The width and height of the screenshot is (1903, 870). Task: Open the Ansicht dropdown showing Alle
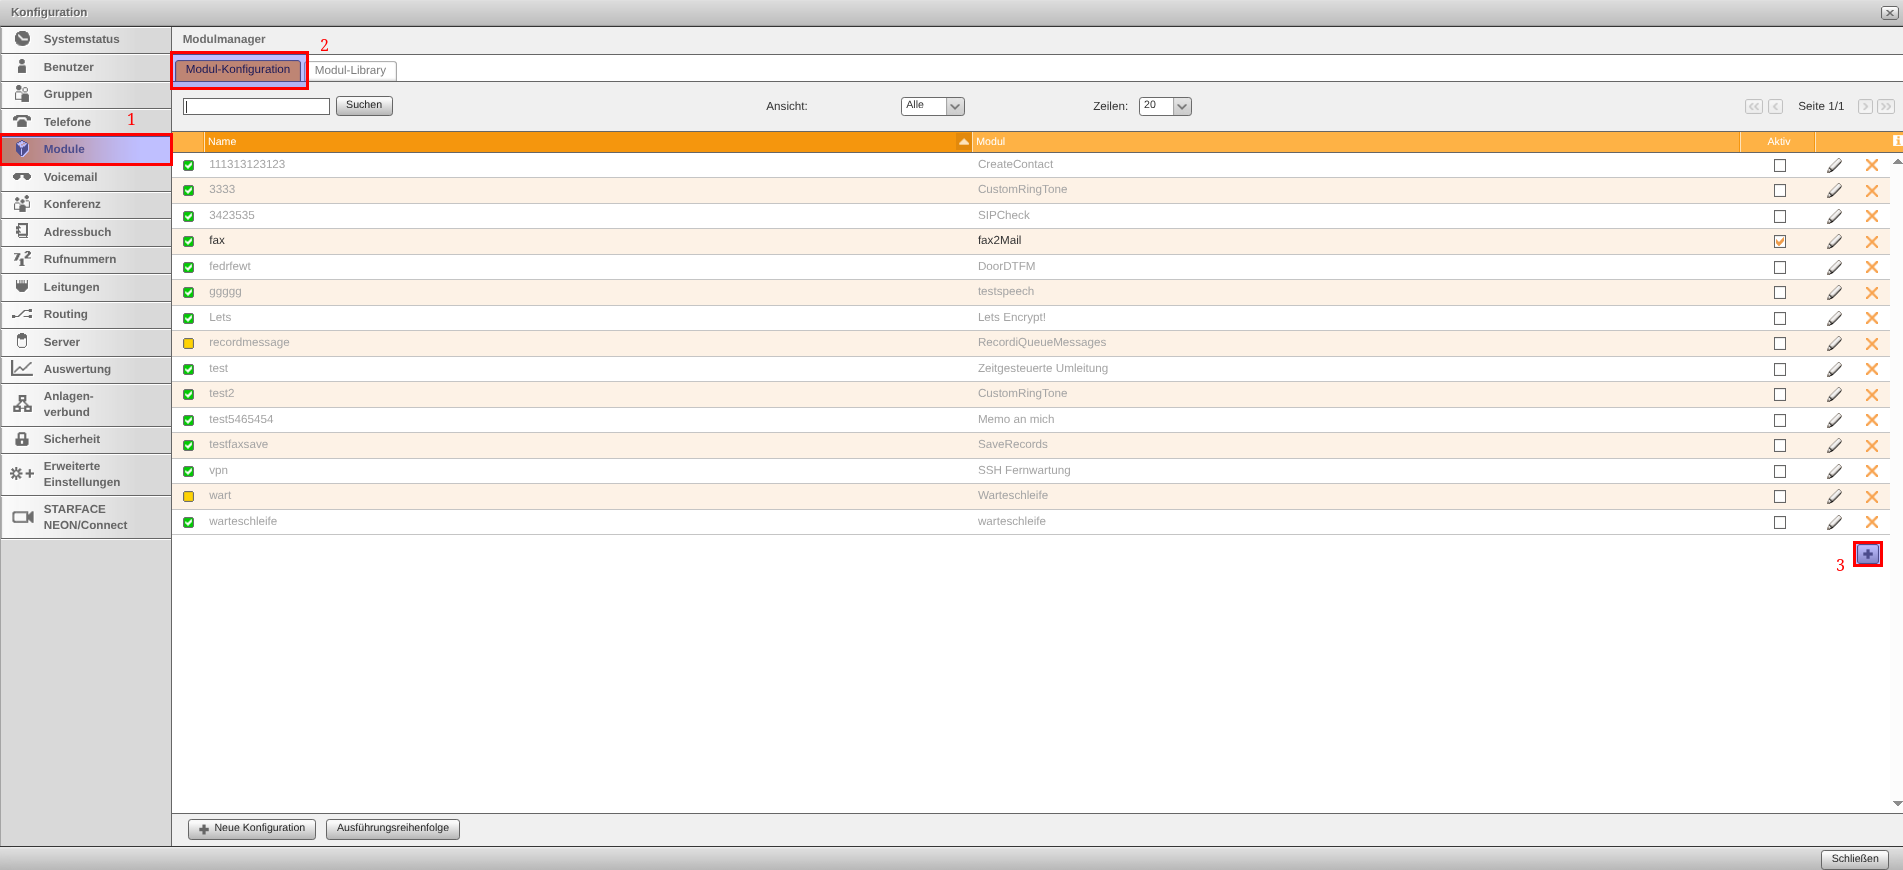(932, 106)
